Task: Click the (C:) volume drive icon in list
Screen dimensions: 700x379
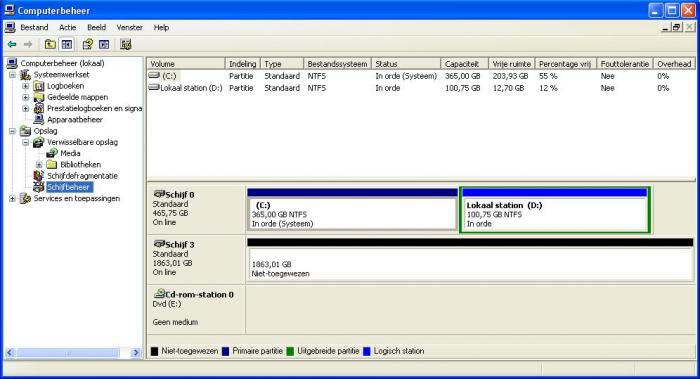Action: click(x=154, y=75)
